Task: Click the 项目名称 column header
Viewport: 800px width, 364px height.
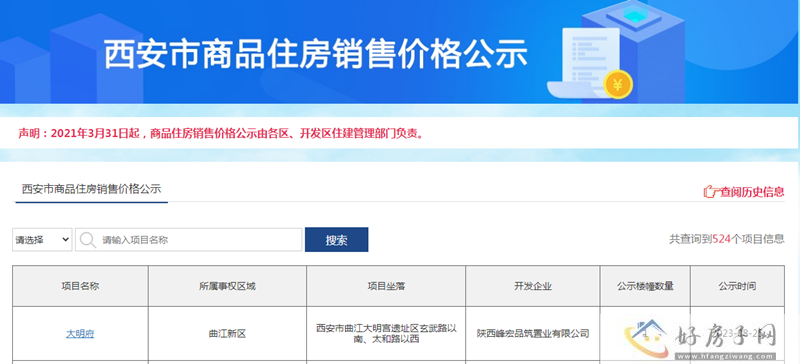Action: (80, 286)
